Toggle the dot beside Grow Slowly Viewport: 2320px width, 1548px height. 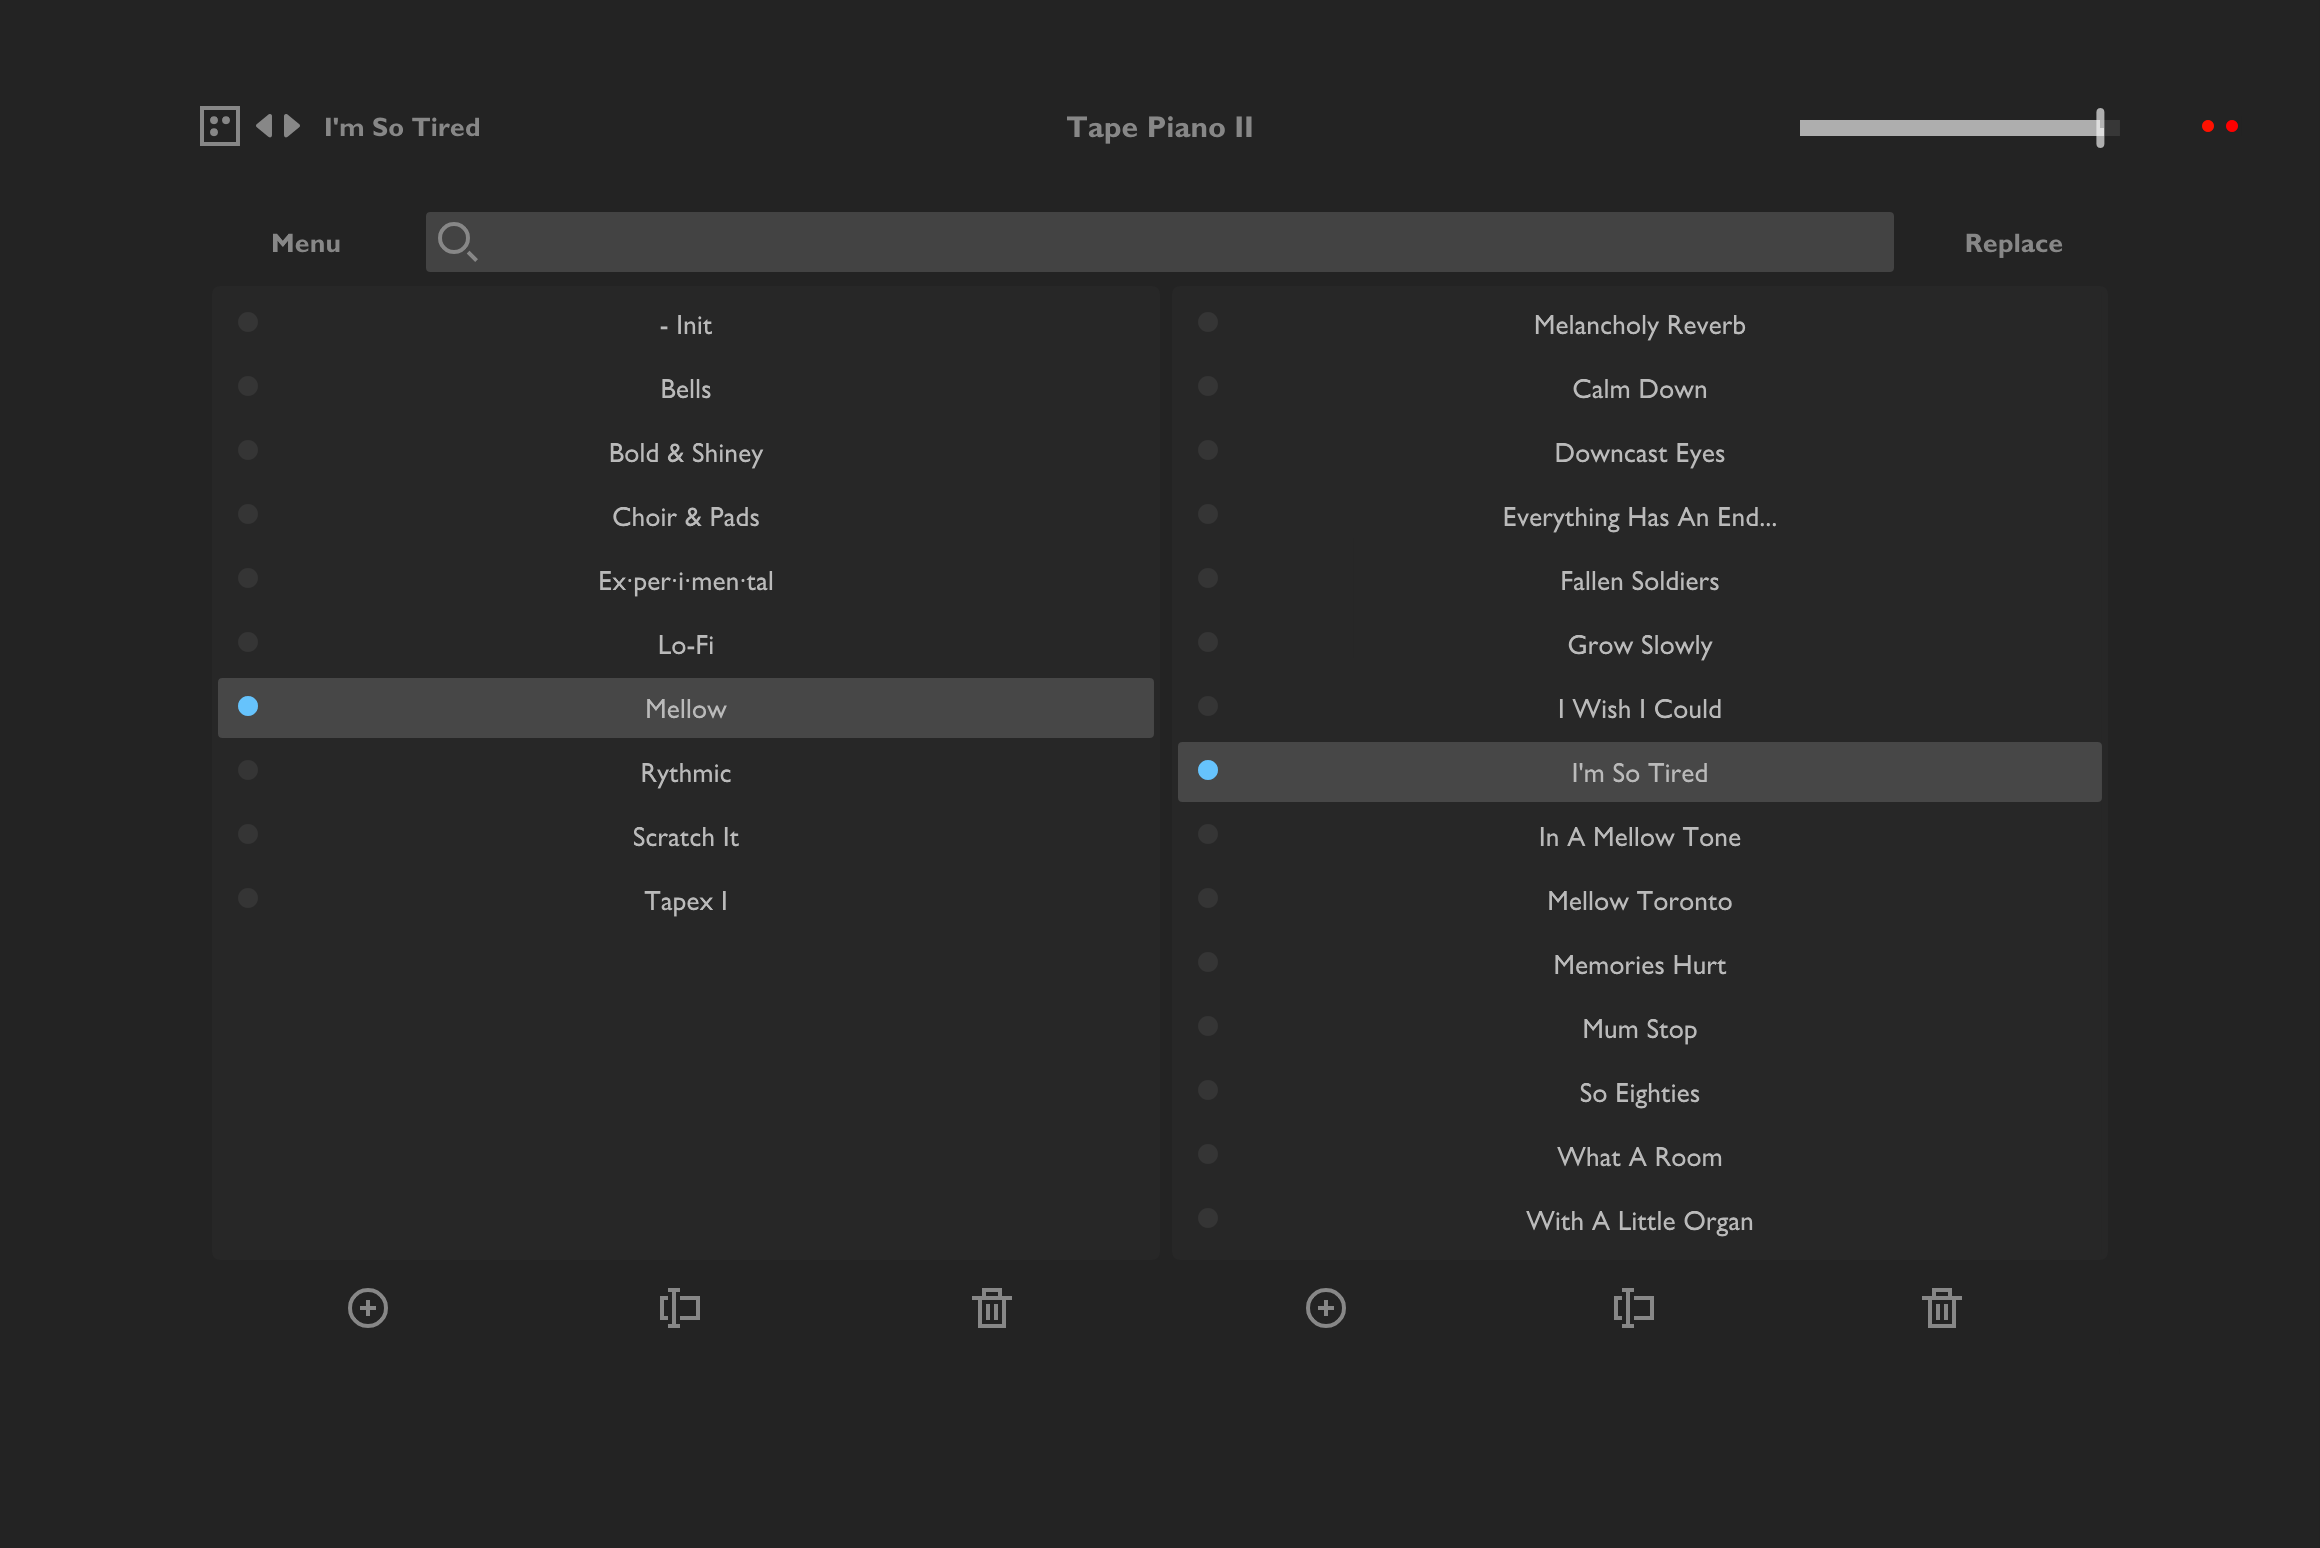(x=1208, y=642)
